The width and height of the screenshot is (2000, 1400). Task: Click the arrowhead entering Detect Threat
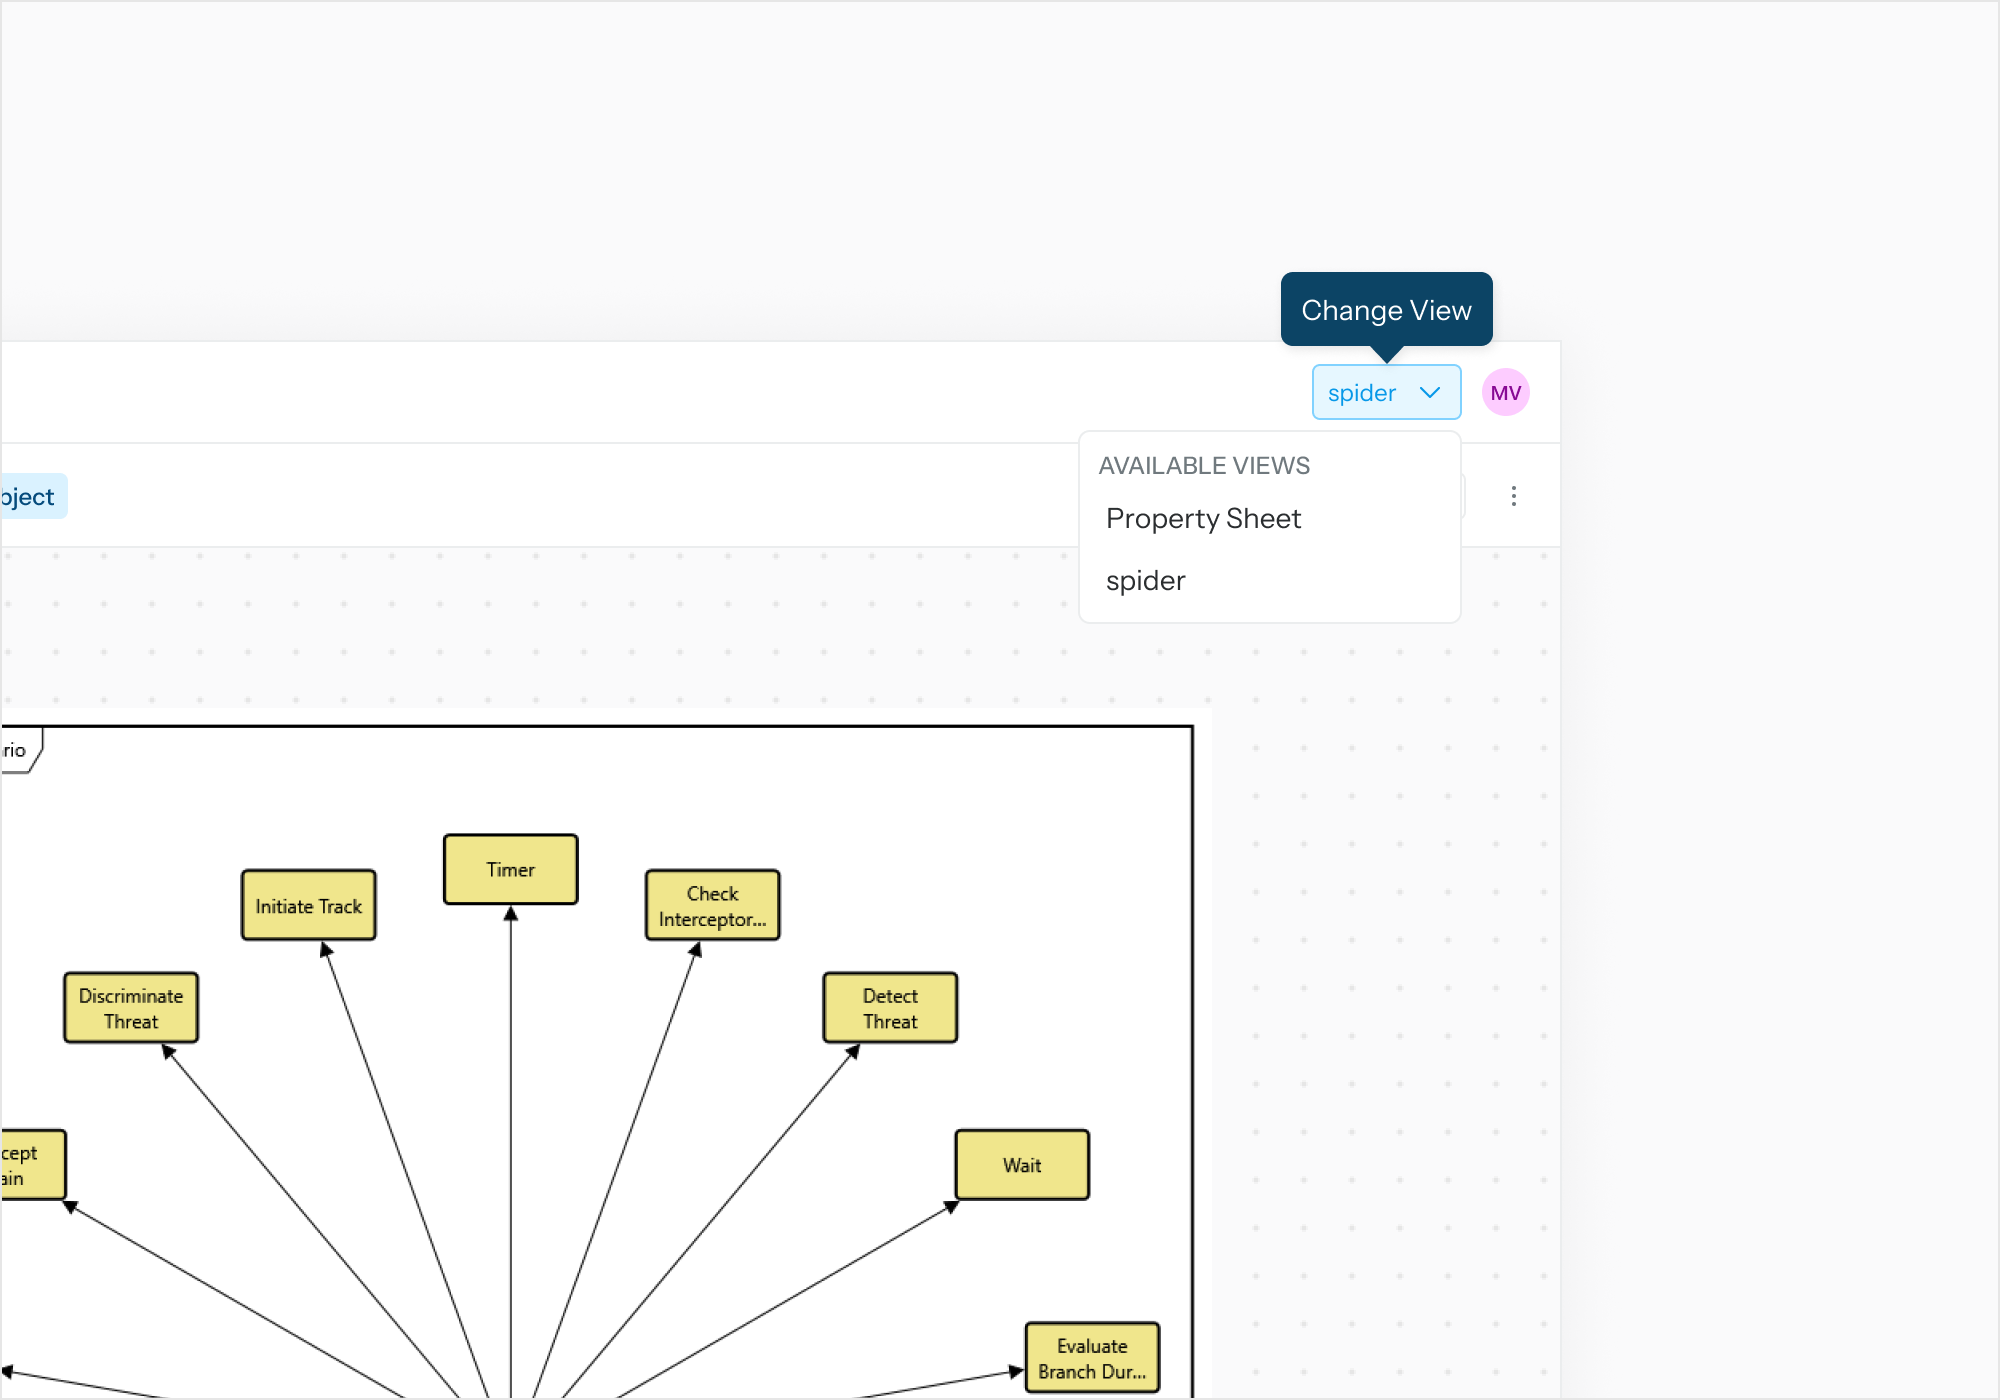(x=853, y=1052)
